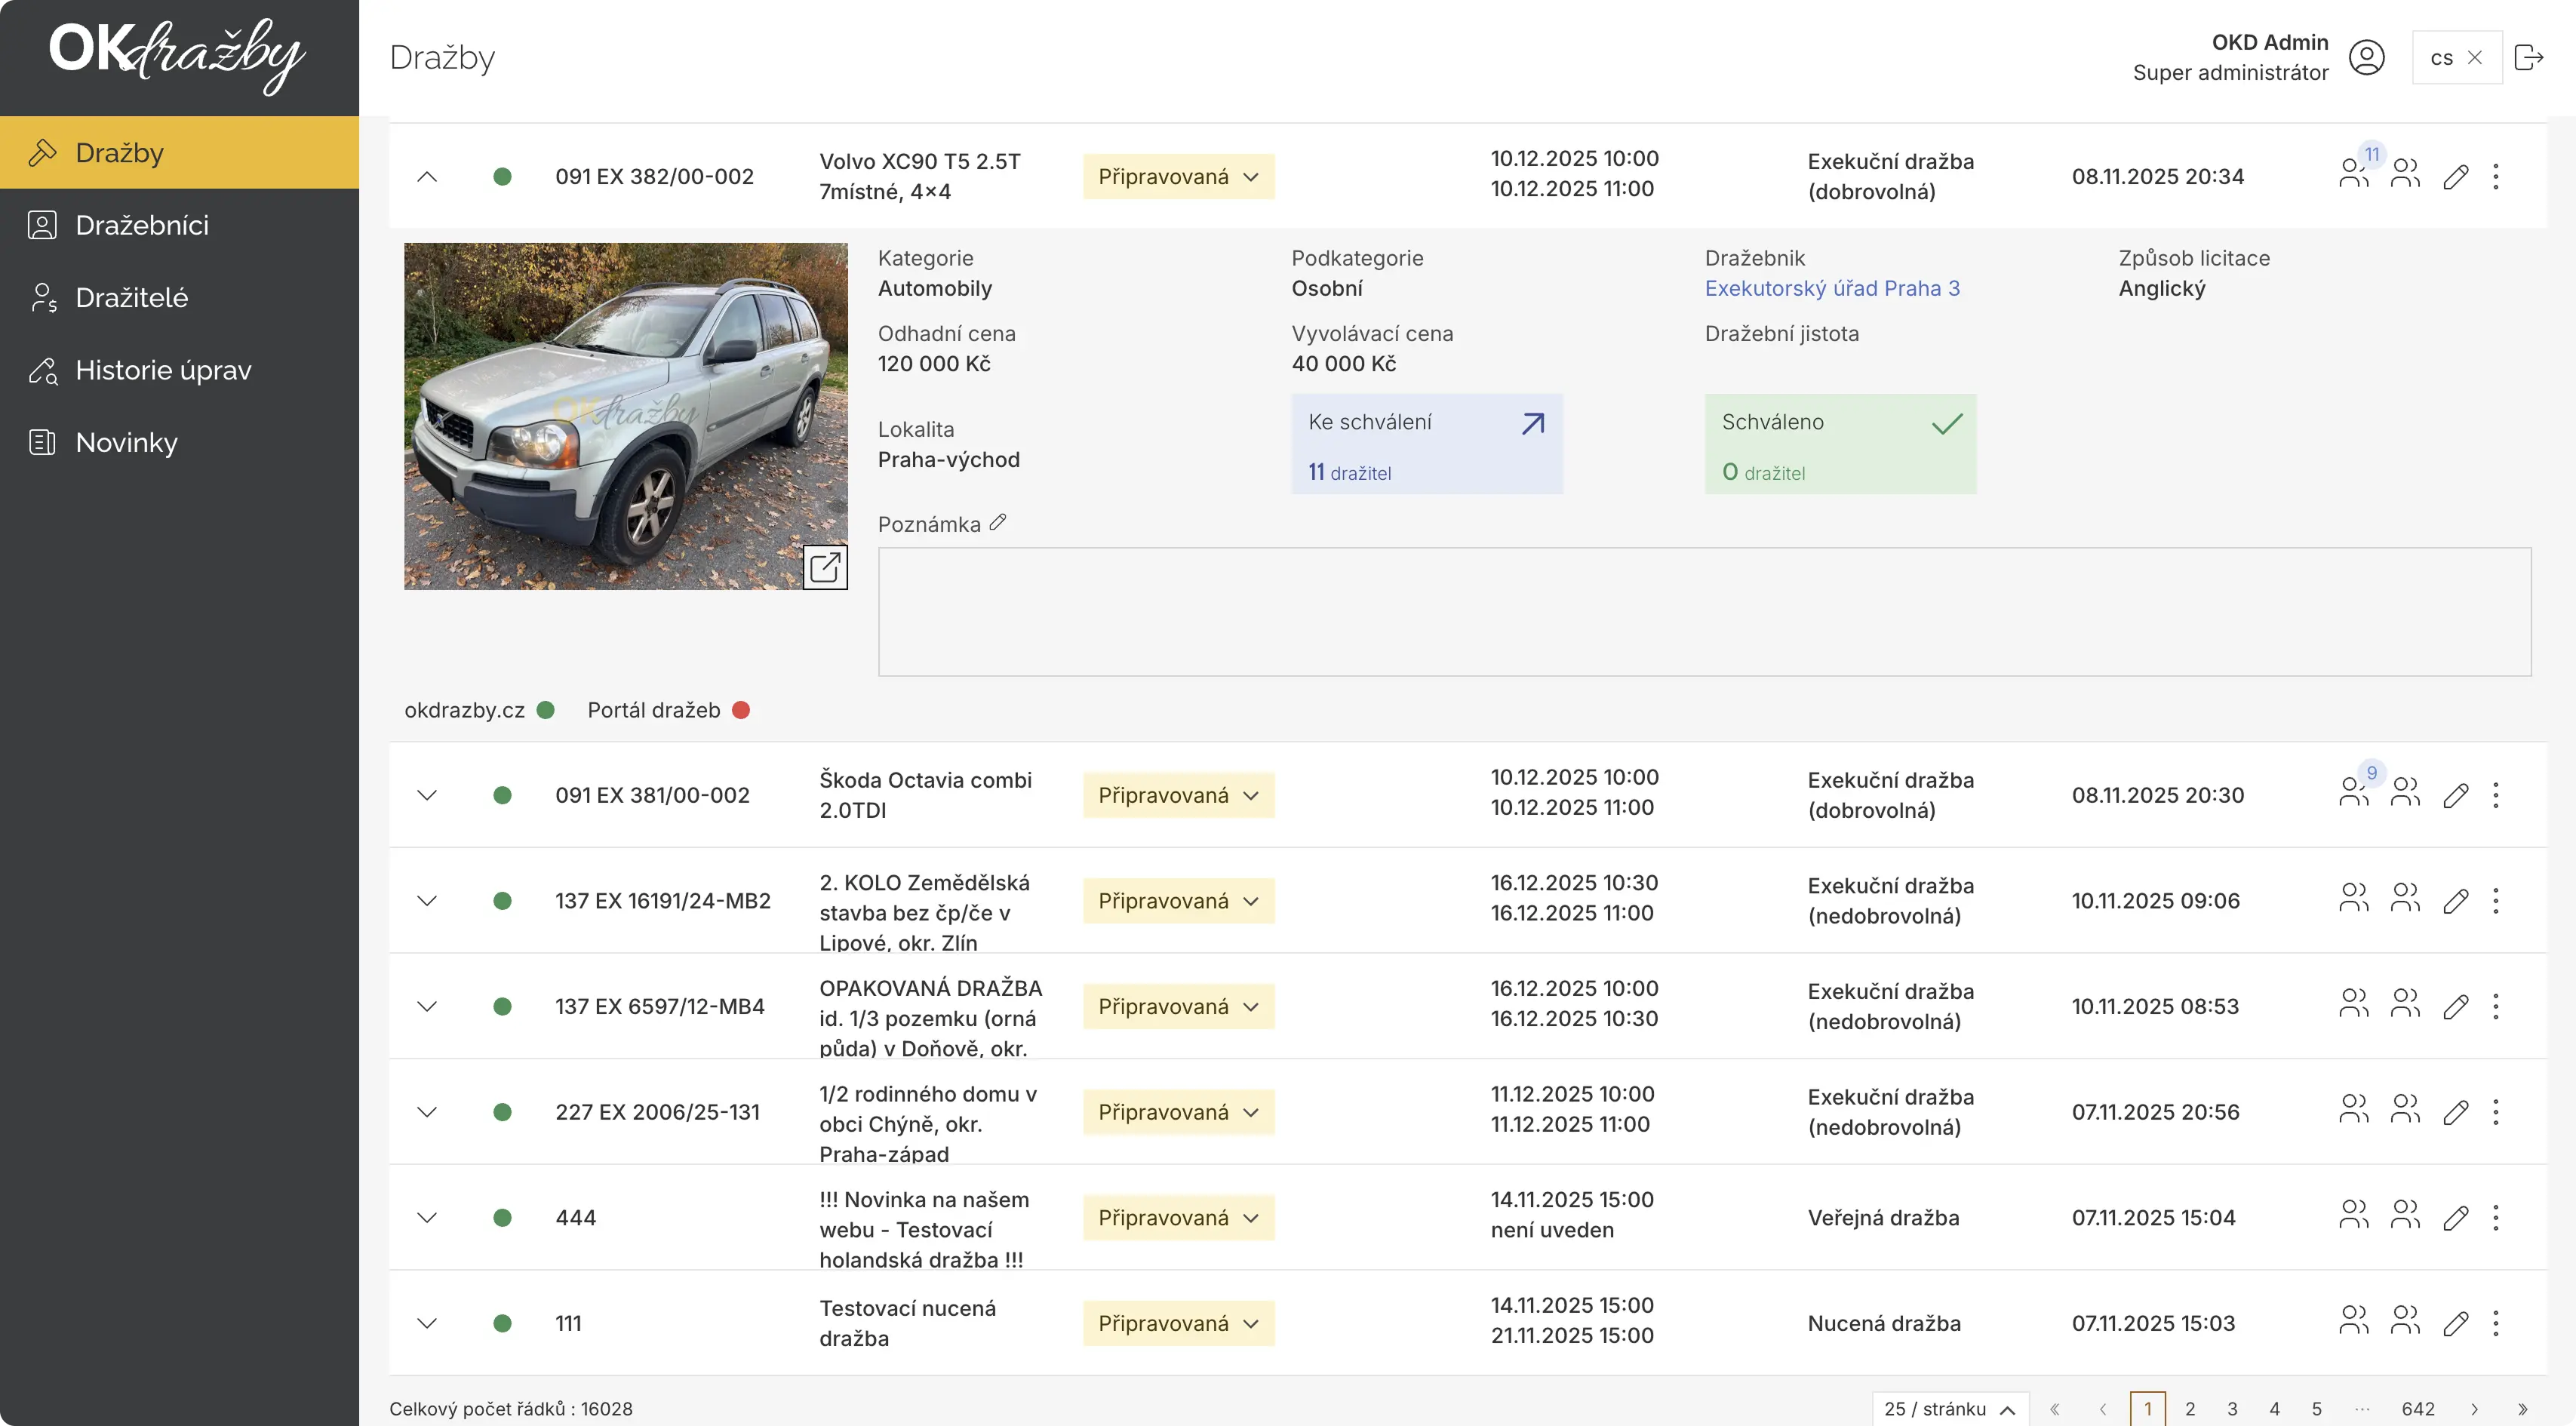2576x1426 pixels.
Task: Open Dražby in sidebar
Action: tap(180, 152)
